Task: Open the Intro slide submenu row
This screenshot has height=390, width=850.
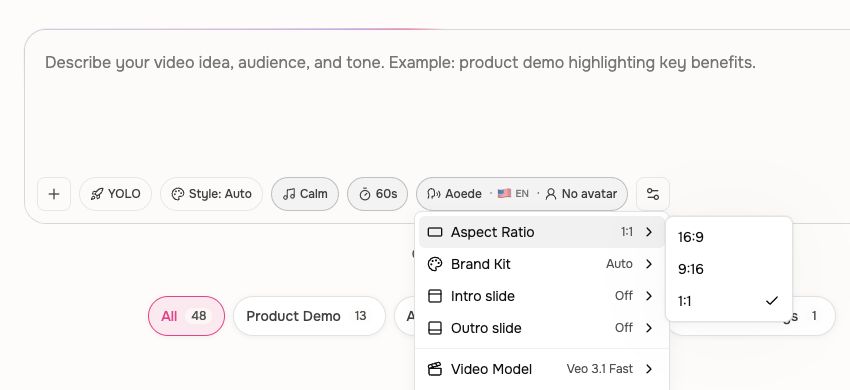Action: pos(542,296)
